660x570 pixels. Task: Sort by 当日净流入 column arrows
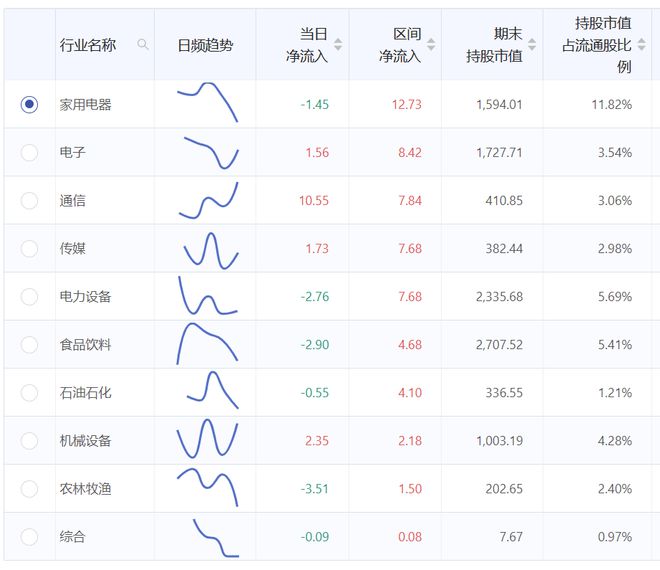tap(338, 44)
